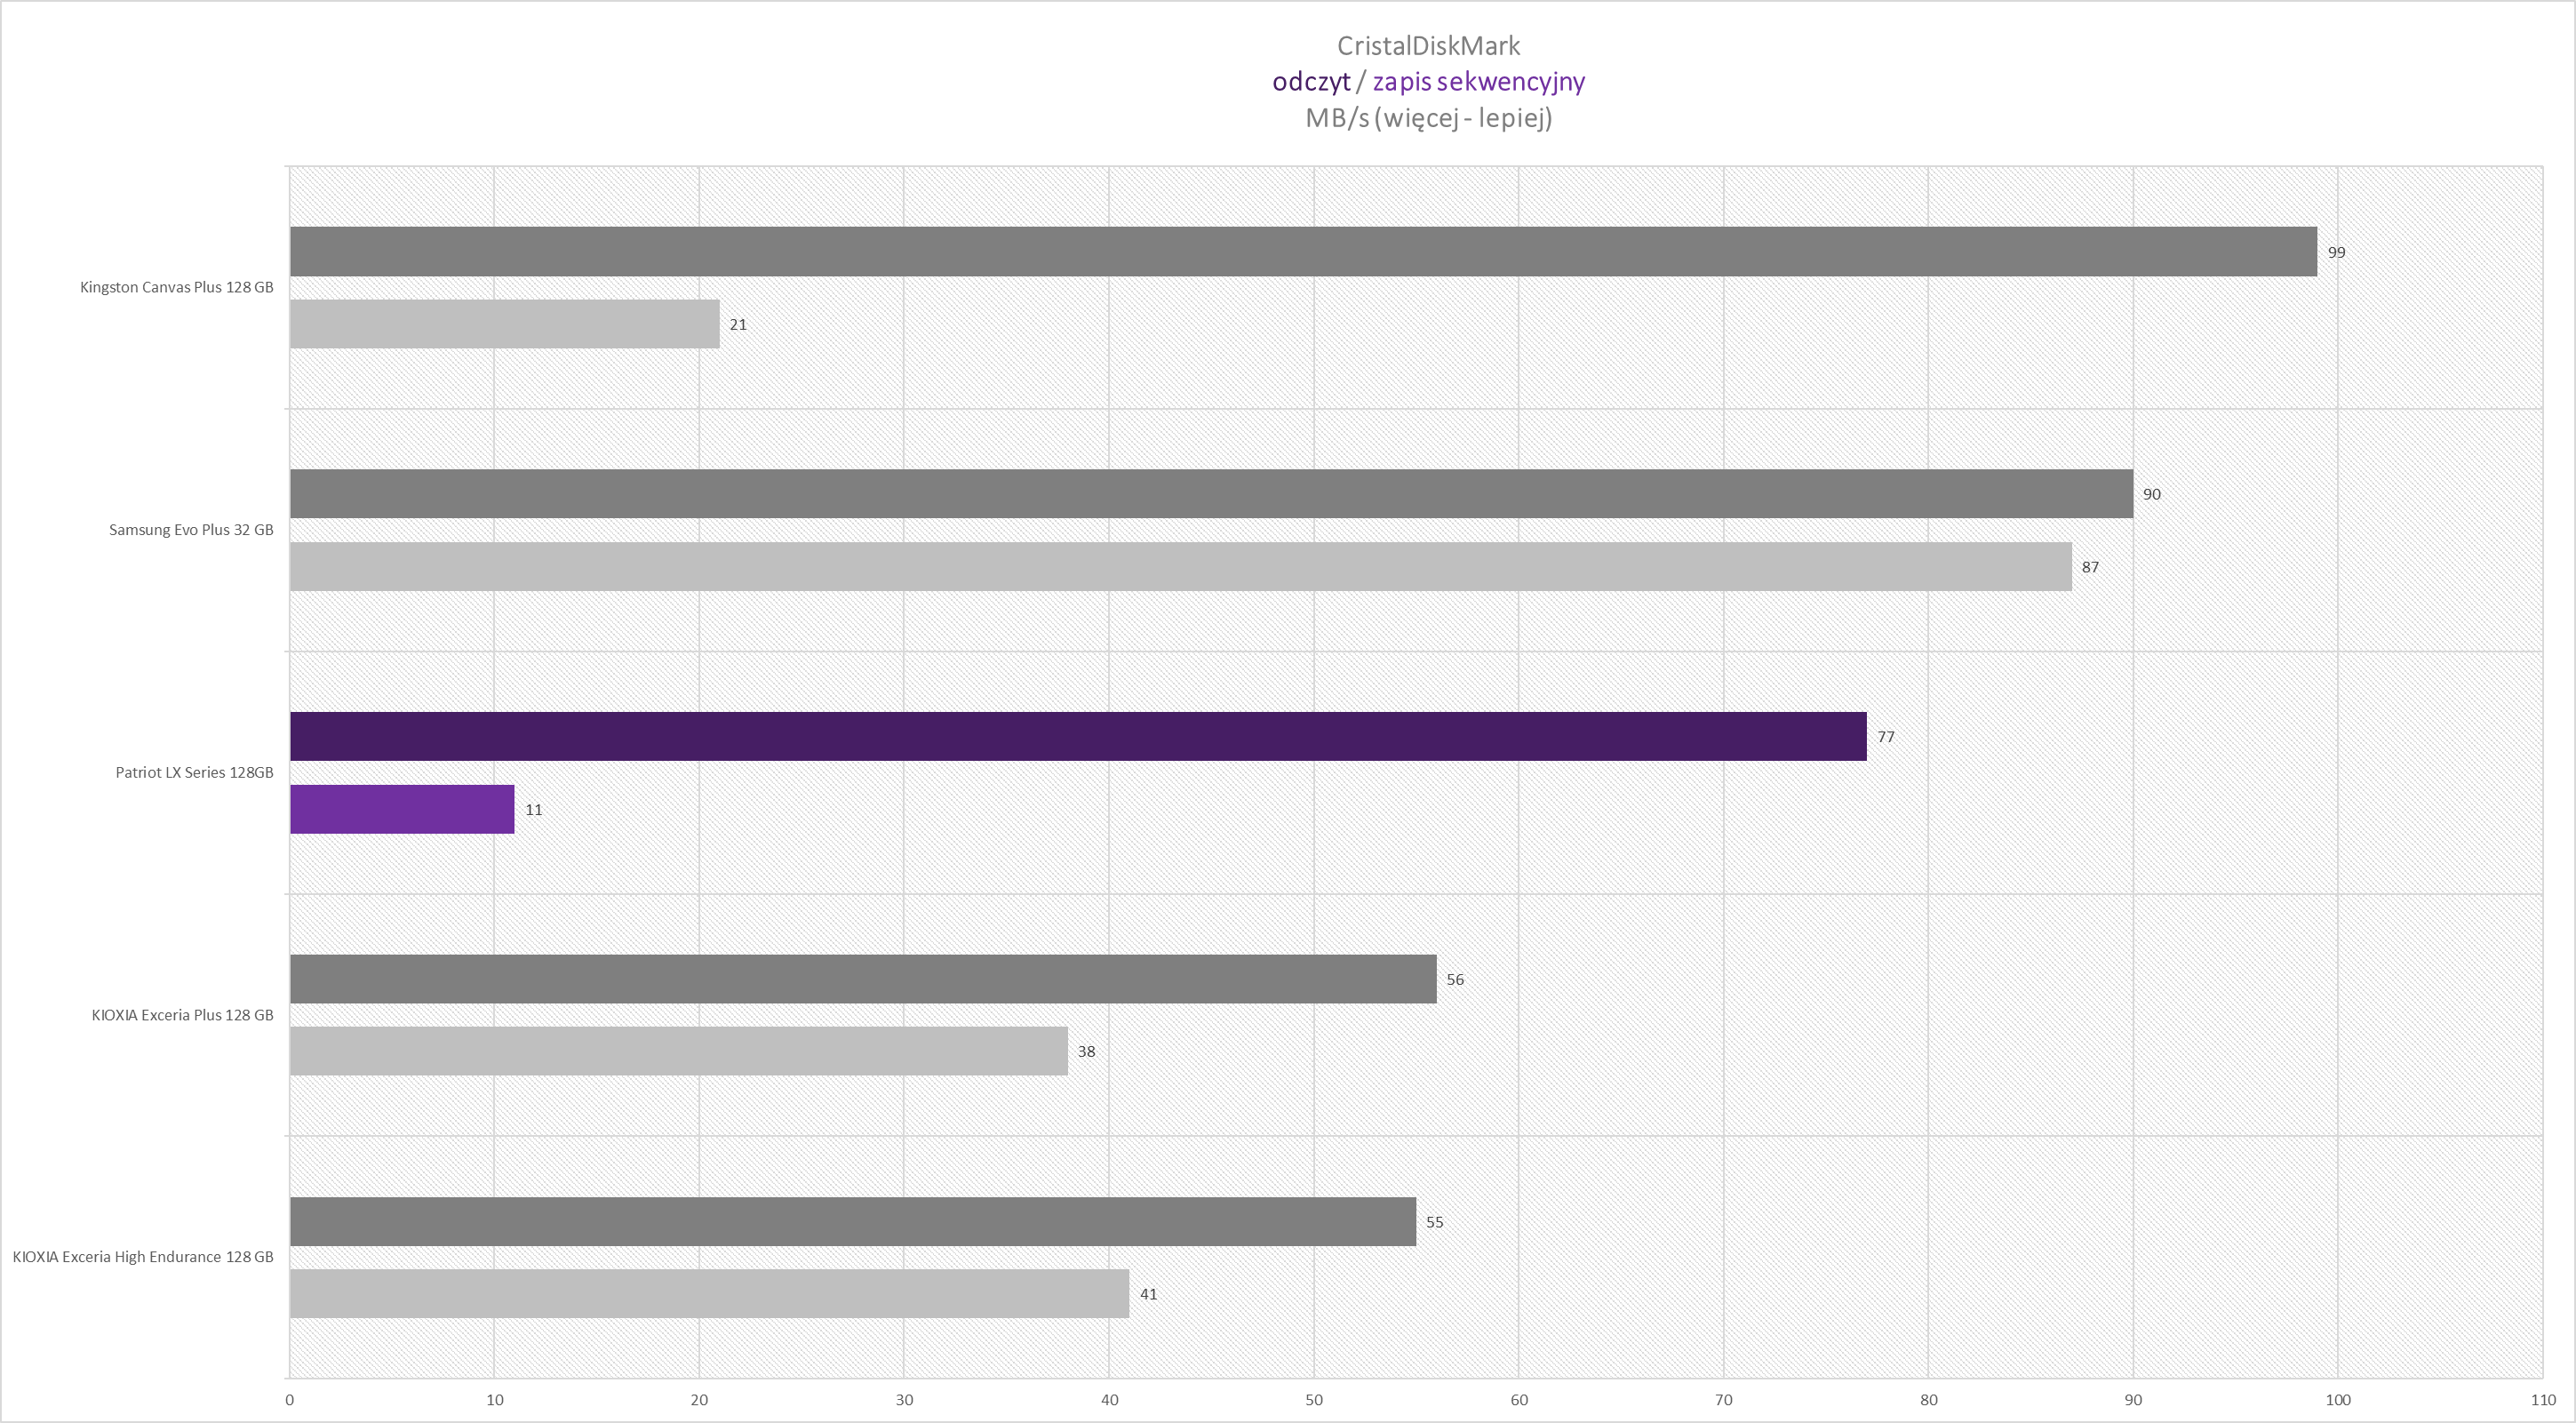Click the dark purple Patriot read bar
This screenshot has width=2576, height=1423.
(1077, 736)
